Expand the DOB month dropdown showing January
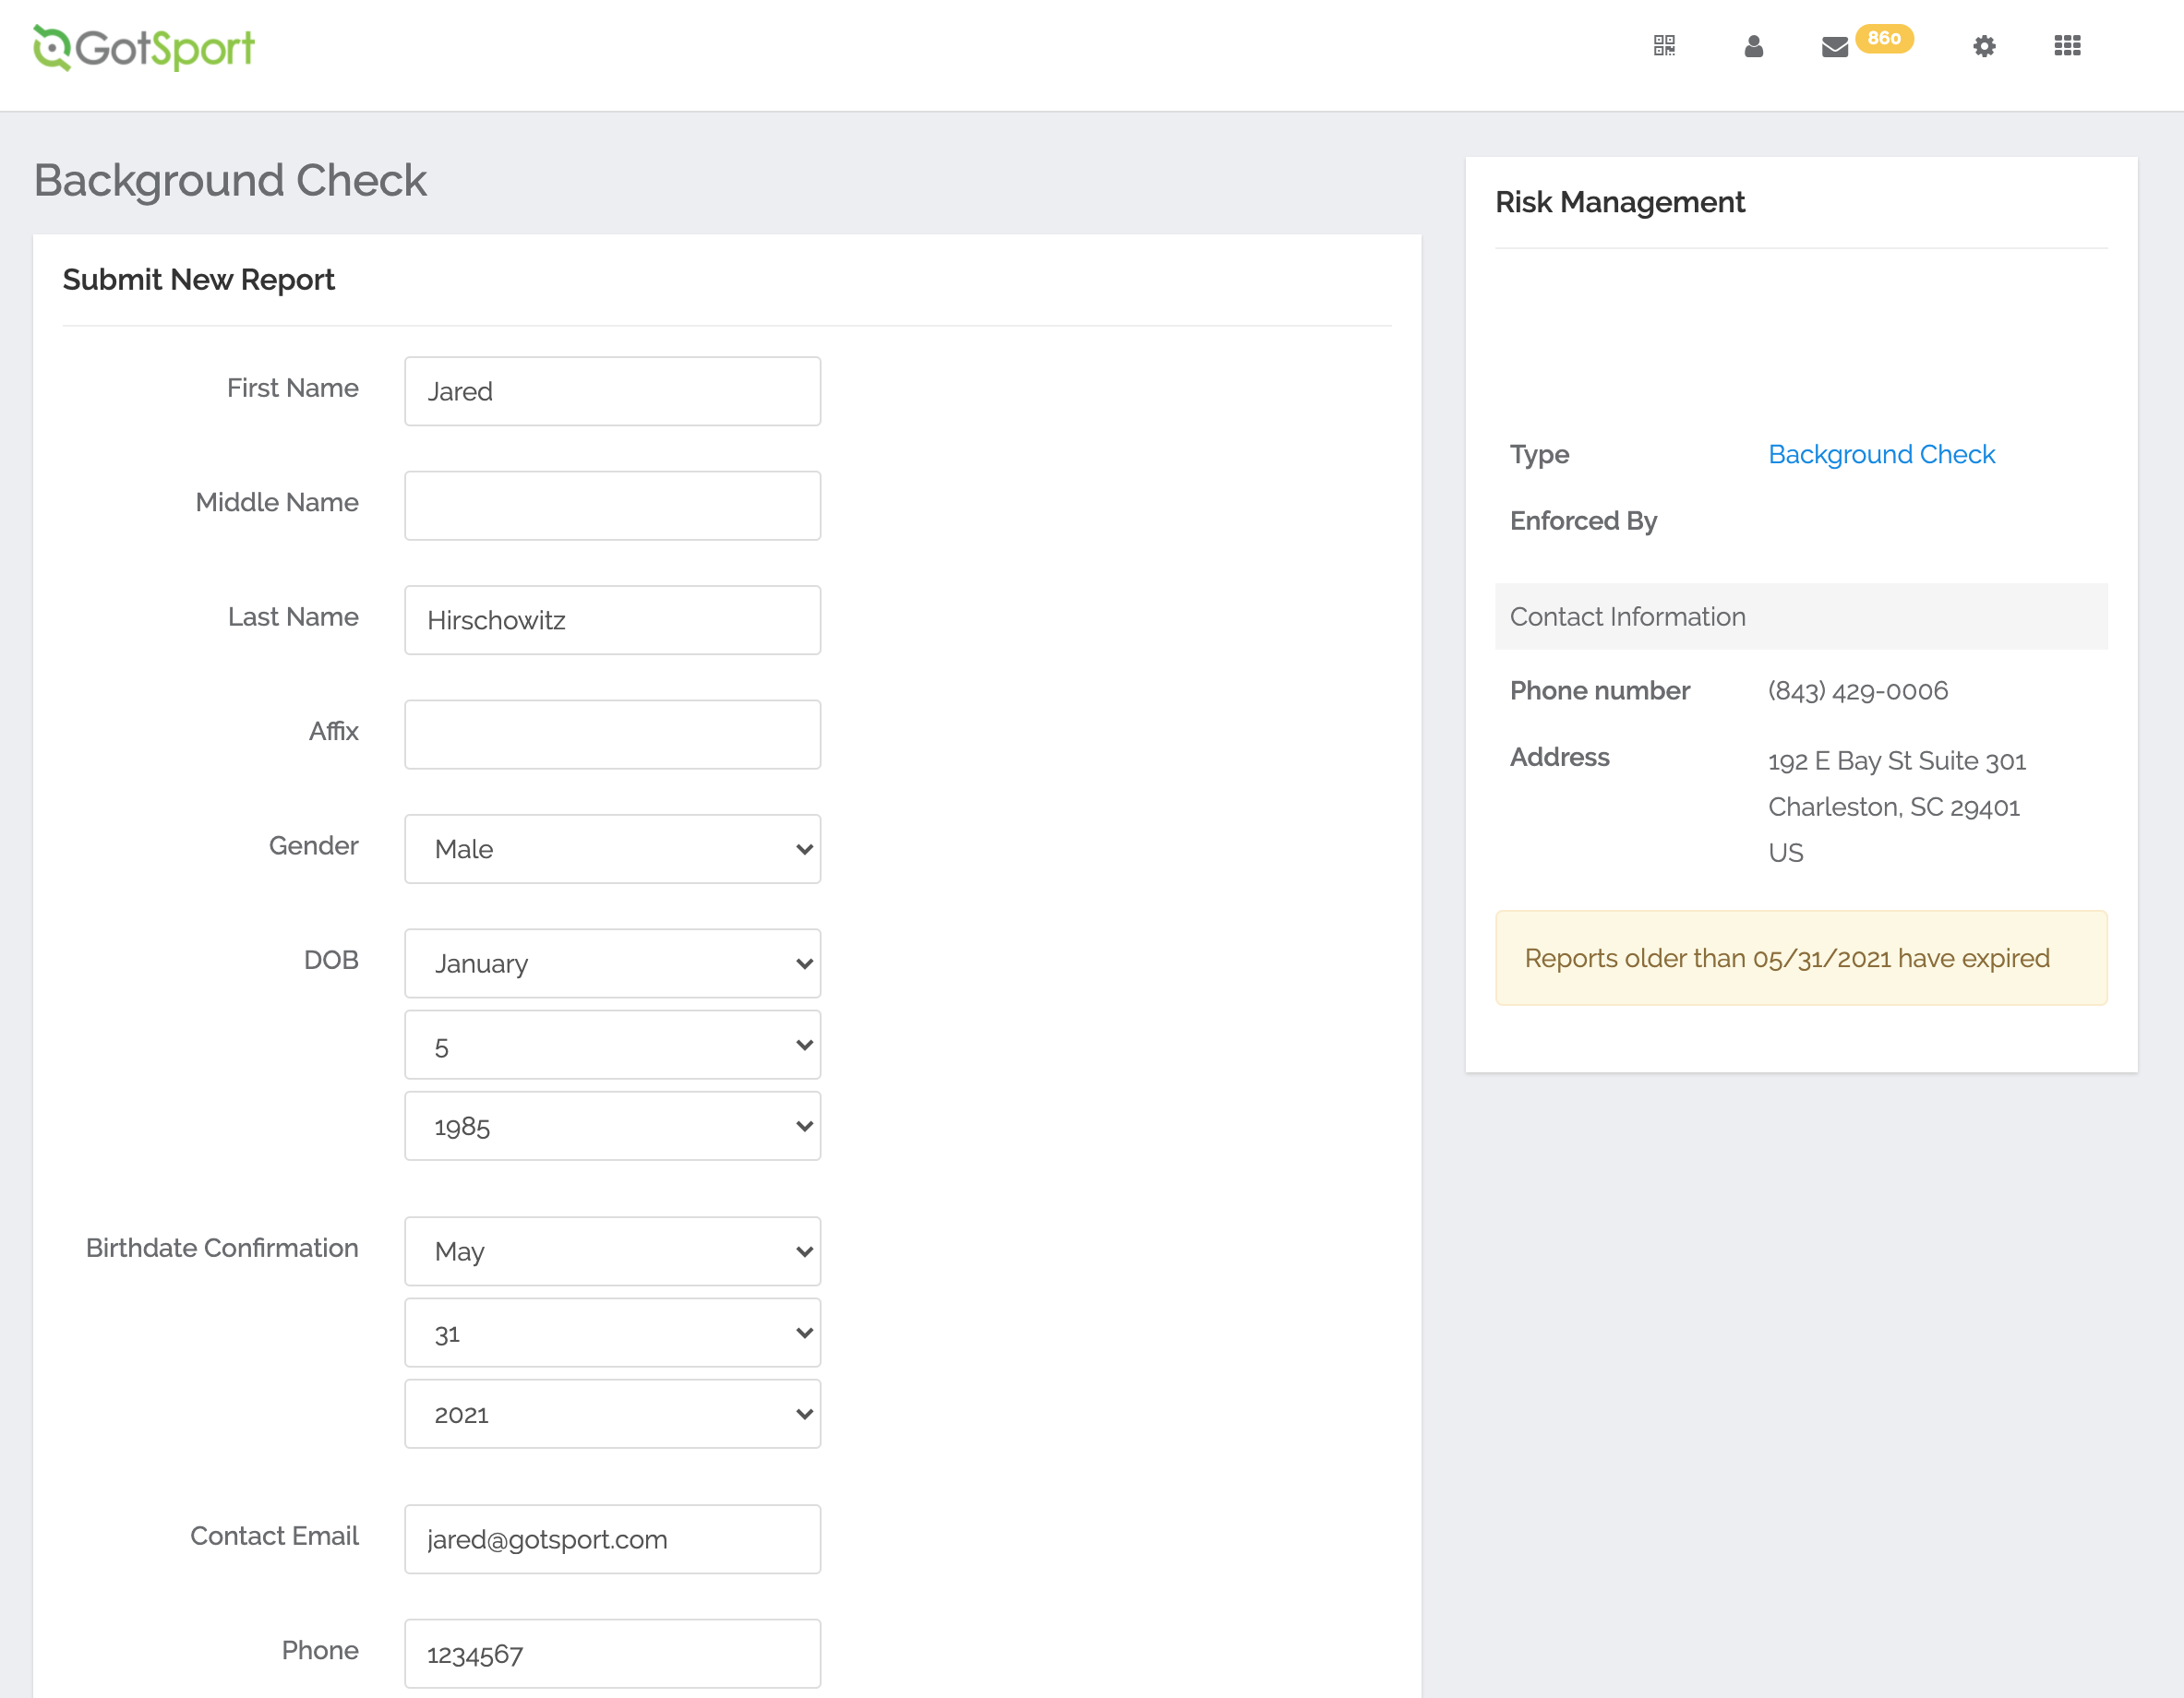 click(x=612, y=963)
